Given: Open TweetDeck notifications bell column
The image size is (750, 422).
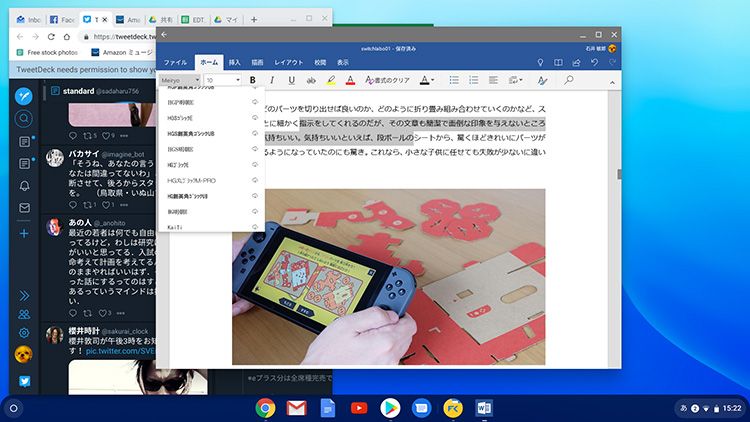Looking at the screenshot, I should [24, 186].
